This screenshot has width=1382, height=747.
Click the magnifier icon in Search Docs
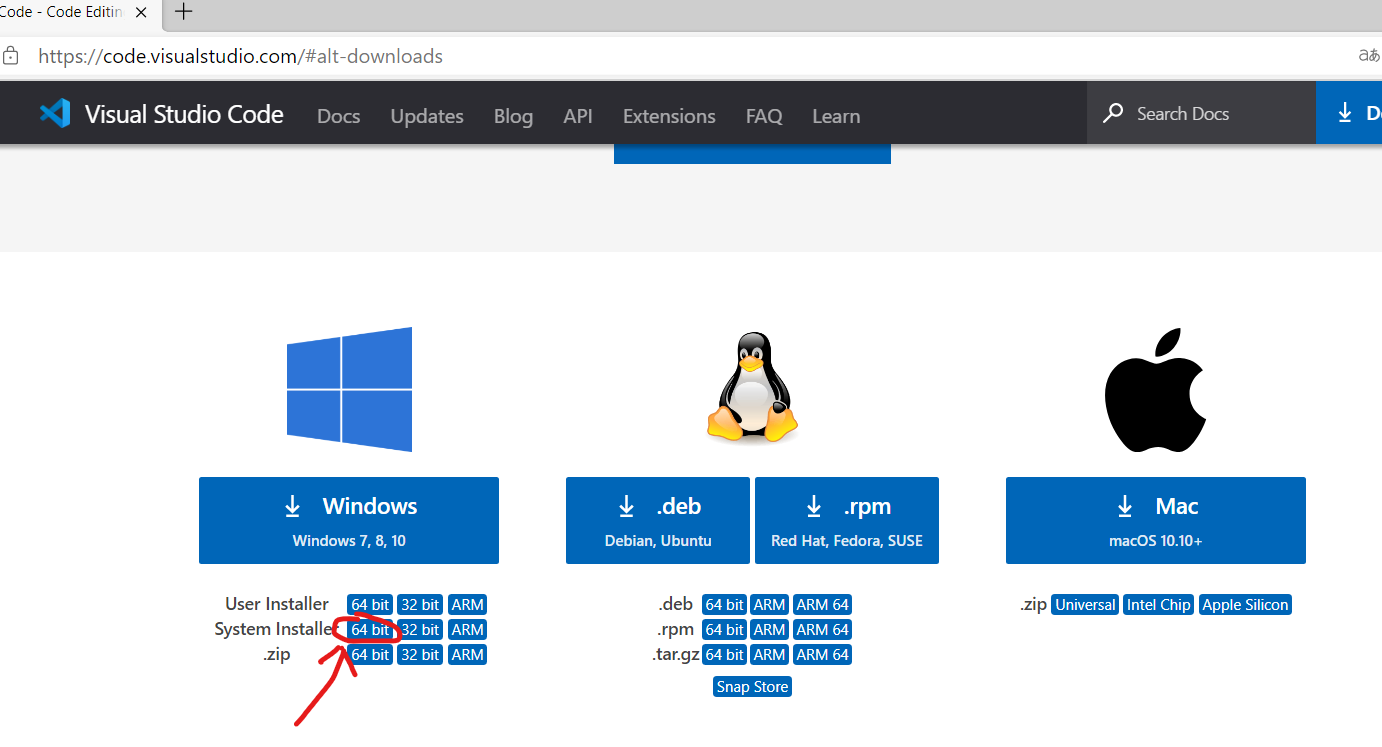1113,113
